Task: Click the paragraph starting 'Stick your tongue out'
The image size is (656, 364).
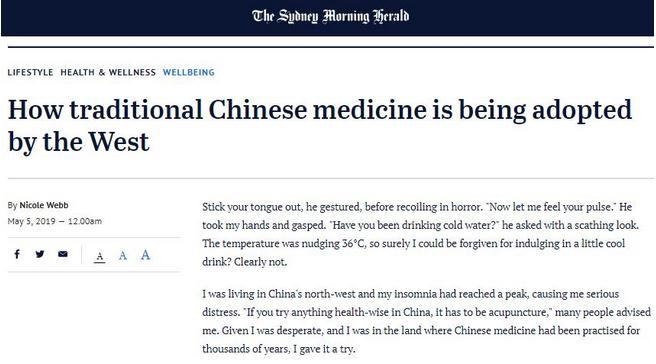Action: [420, 234]
